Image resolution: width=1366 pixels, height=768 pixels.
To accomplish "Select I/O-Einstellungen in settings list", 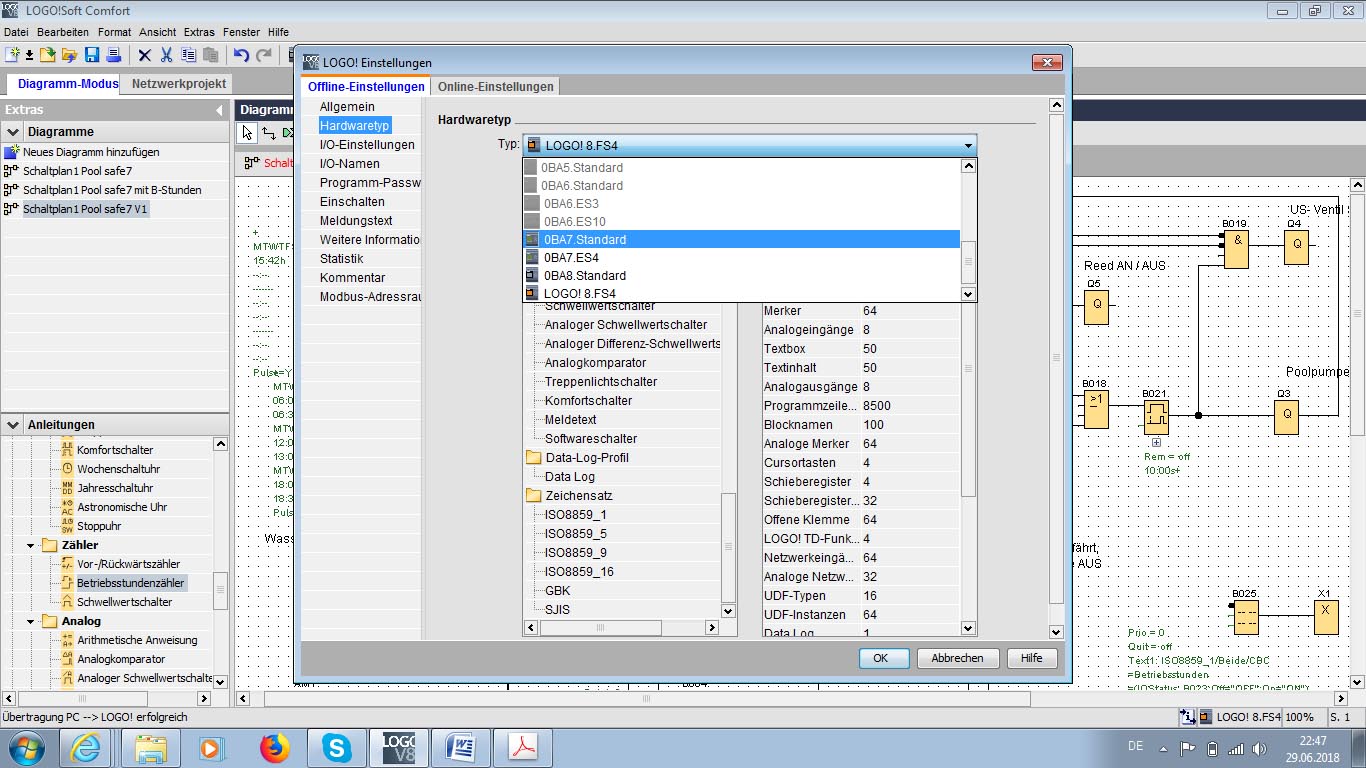I will point(367,145).
